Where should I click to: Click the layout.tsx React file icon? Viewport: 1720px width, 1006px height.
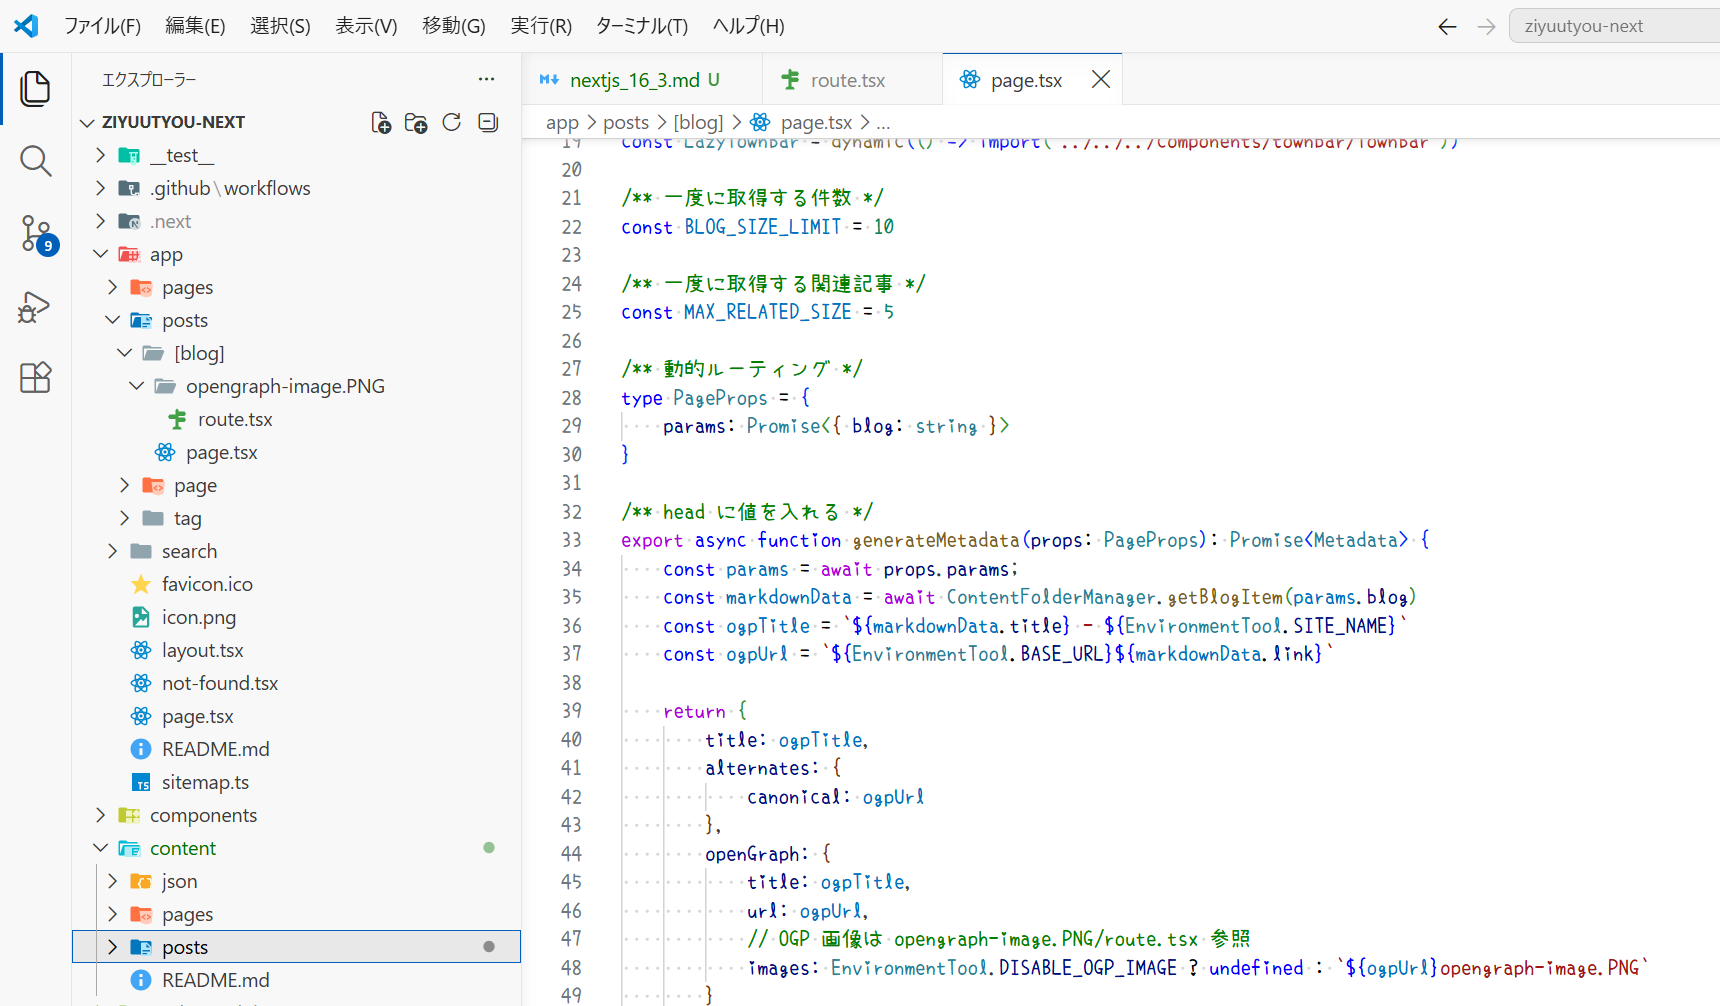[141, 650]
